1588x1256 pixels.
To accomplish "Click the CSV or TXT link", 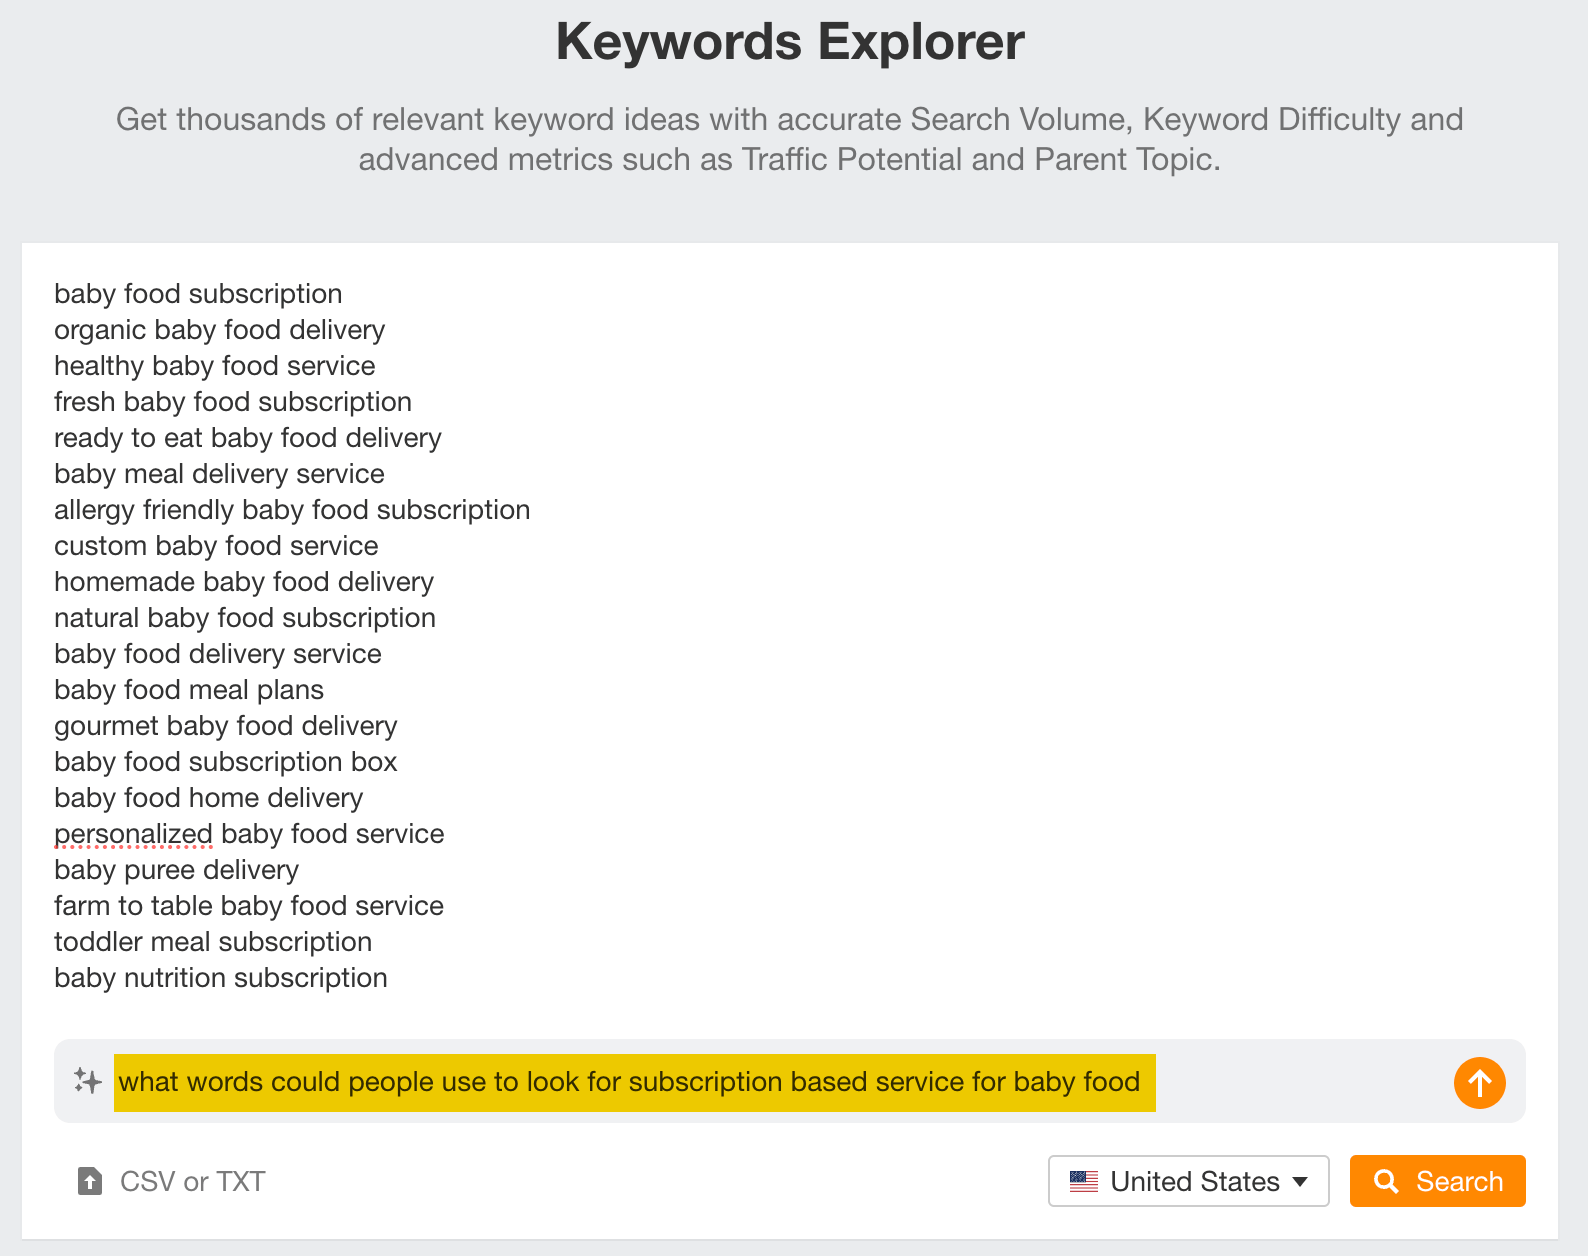I will pos(190,1181).
